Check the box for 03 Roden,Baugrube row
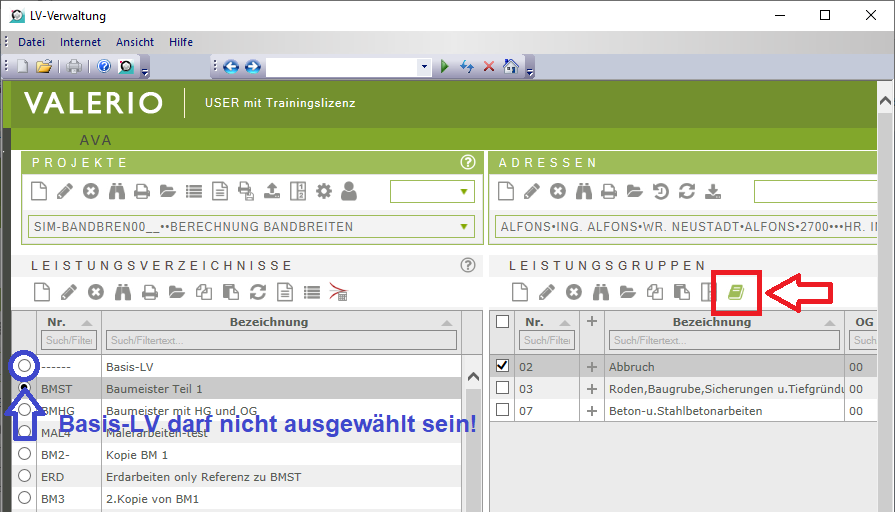Viewport: 895px width, 512px height. pos(503,388)
